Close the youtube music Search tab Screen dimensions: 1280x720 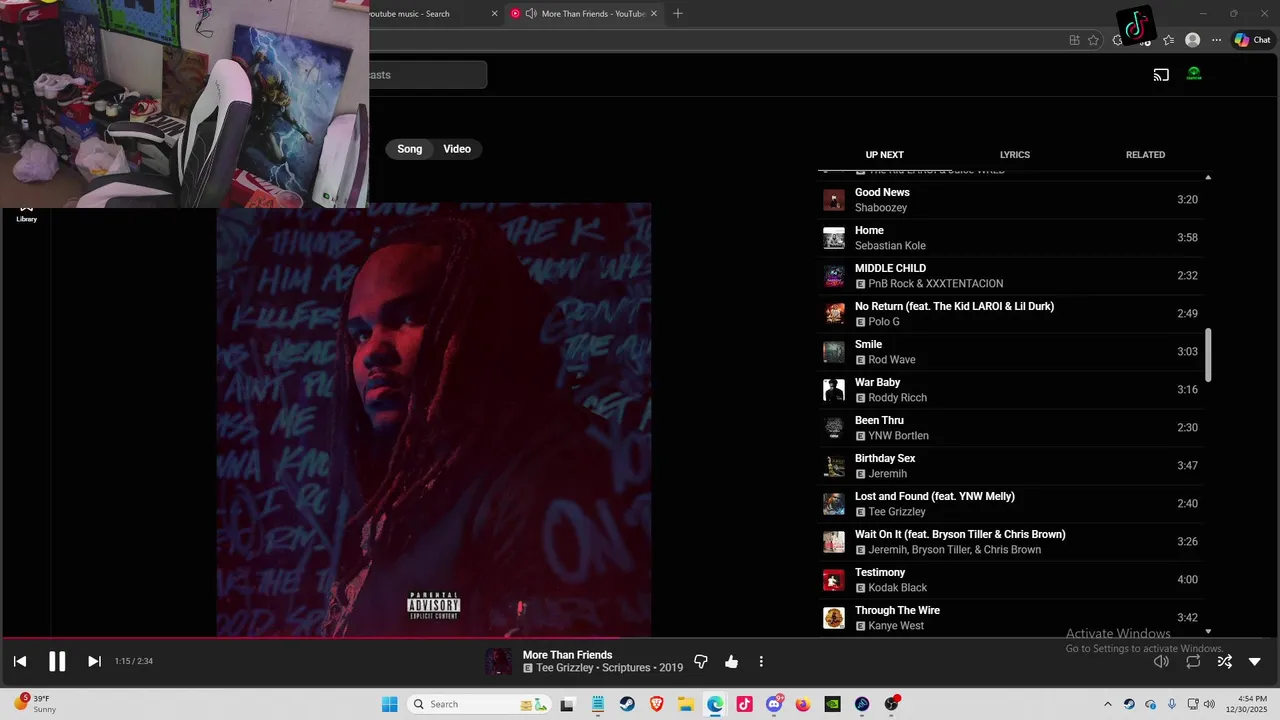(494, 14)
